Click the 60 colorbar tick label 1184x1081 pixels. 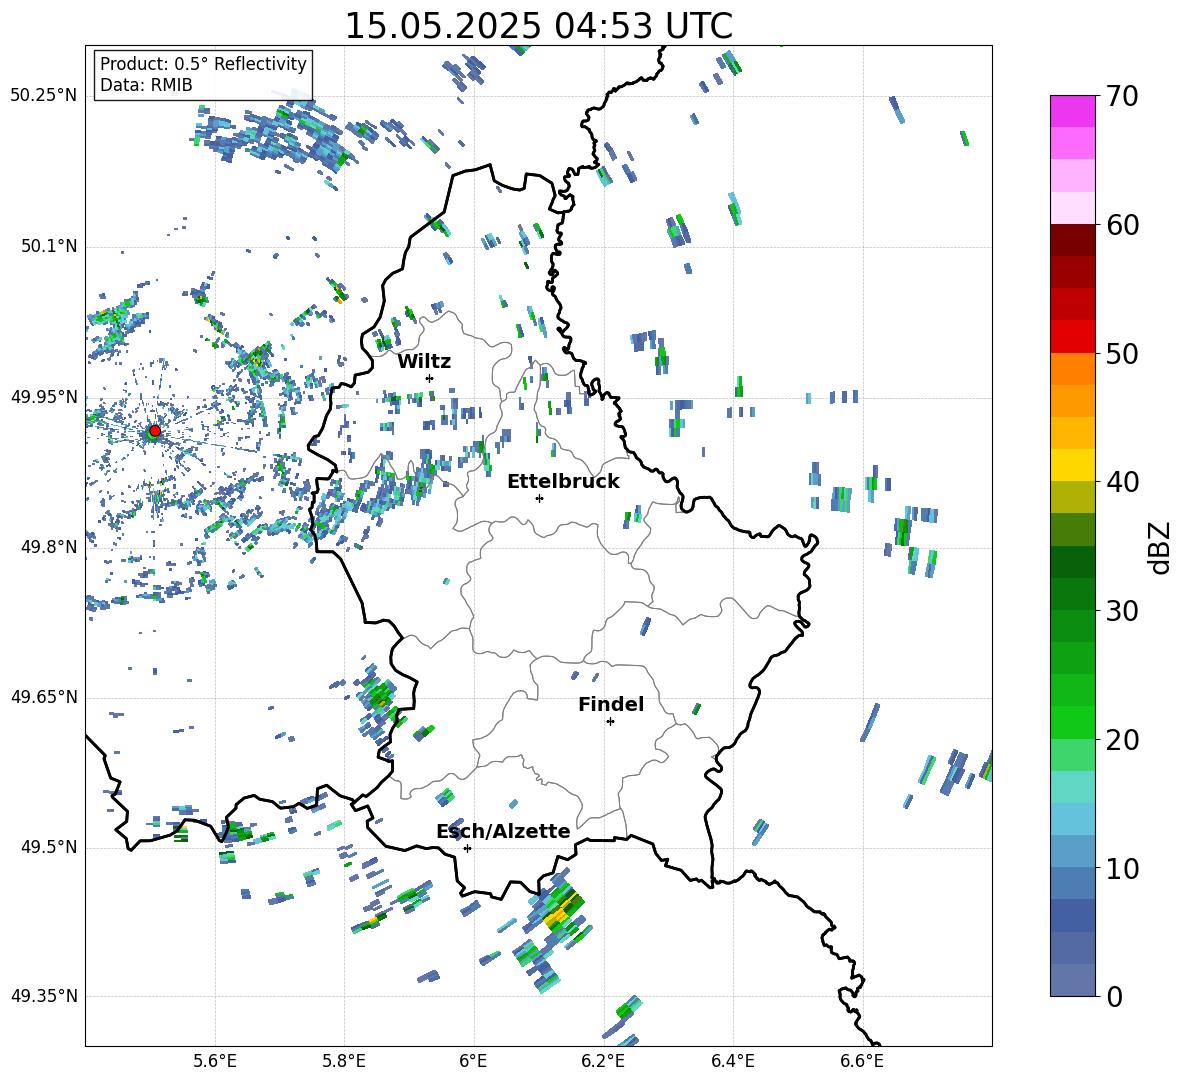click(x=1122, y=225)
